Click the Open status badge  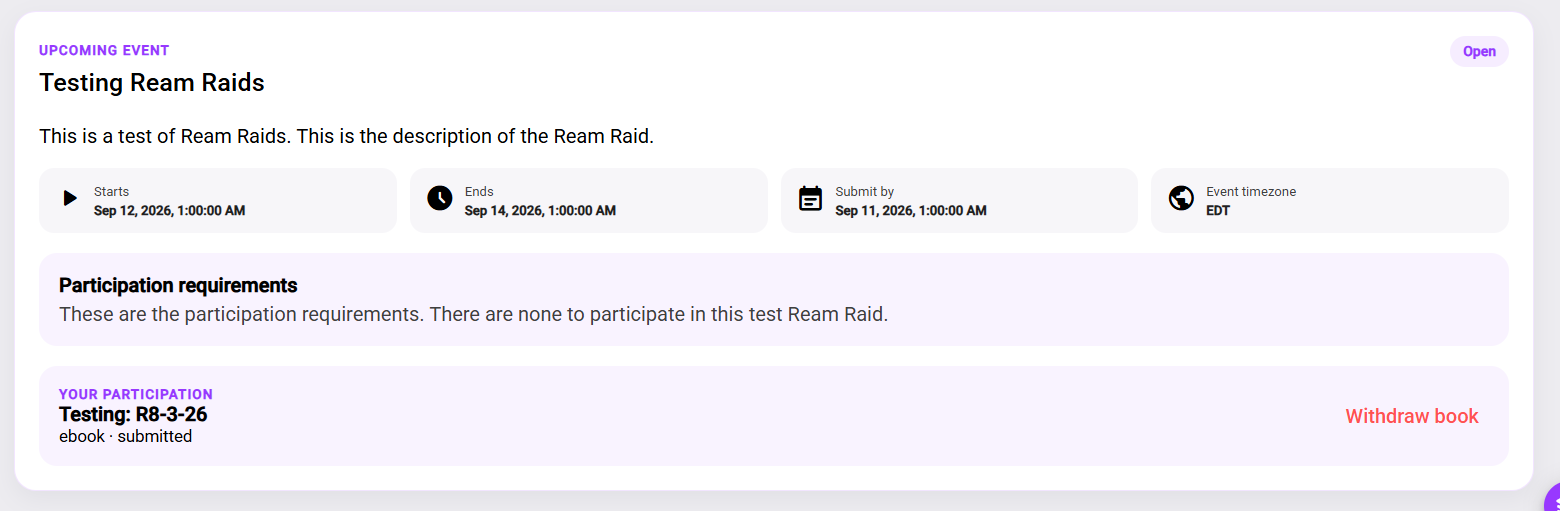click(1479, 52)
